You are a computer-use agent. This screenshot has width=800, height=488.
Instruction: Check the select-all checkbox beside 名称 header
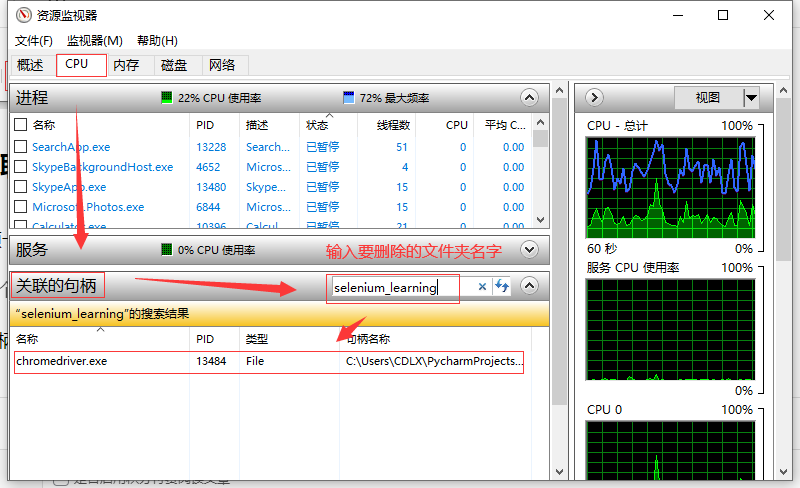(20, 125)
